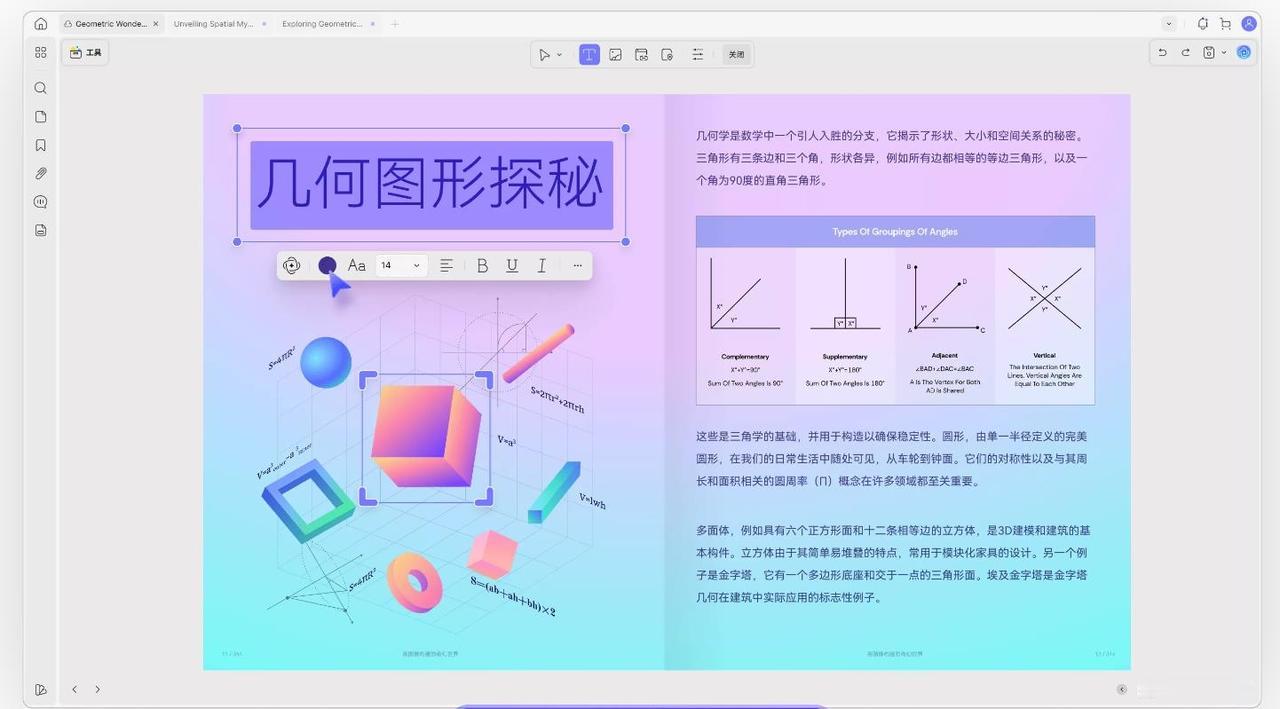Click paragraph starting 几何学是数学中

pos(892,158)
